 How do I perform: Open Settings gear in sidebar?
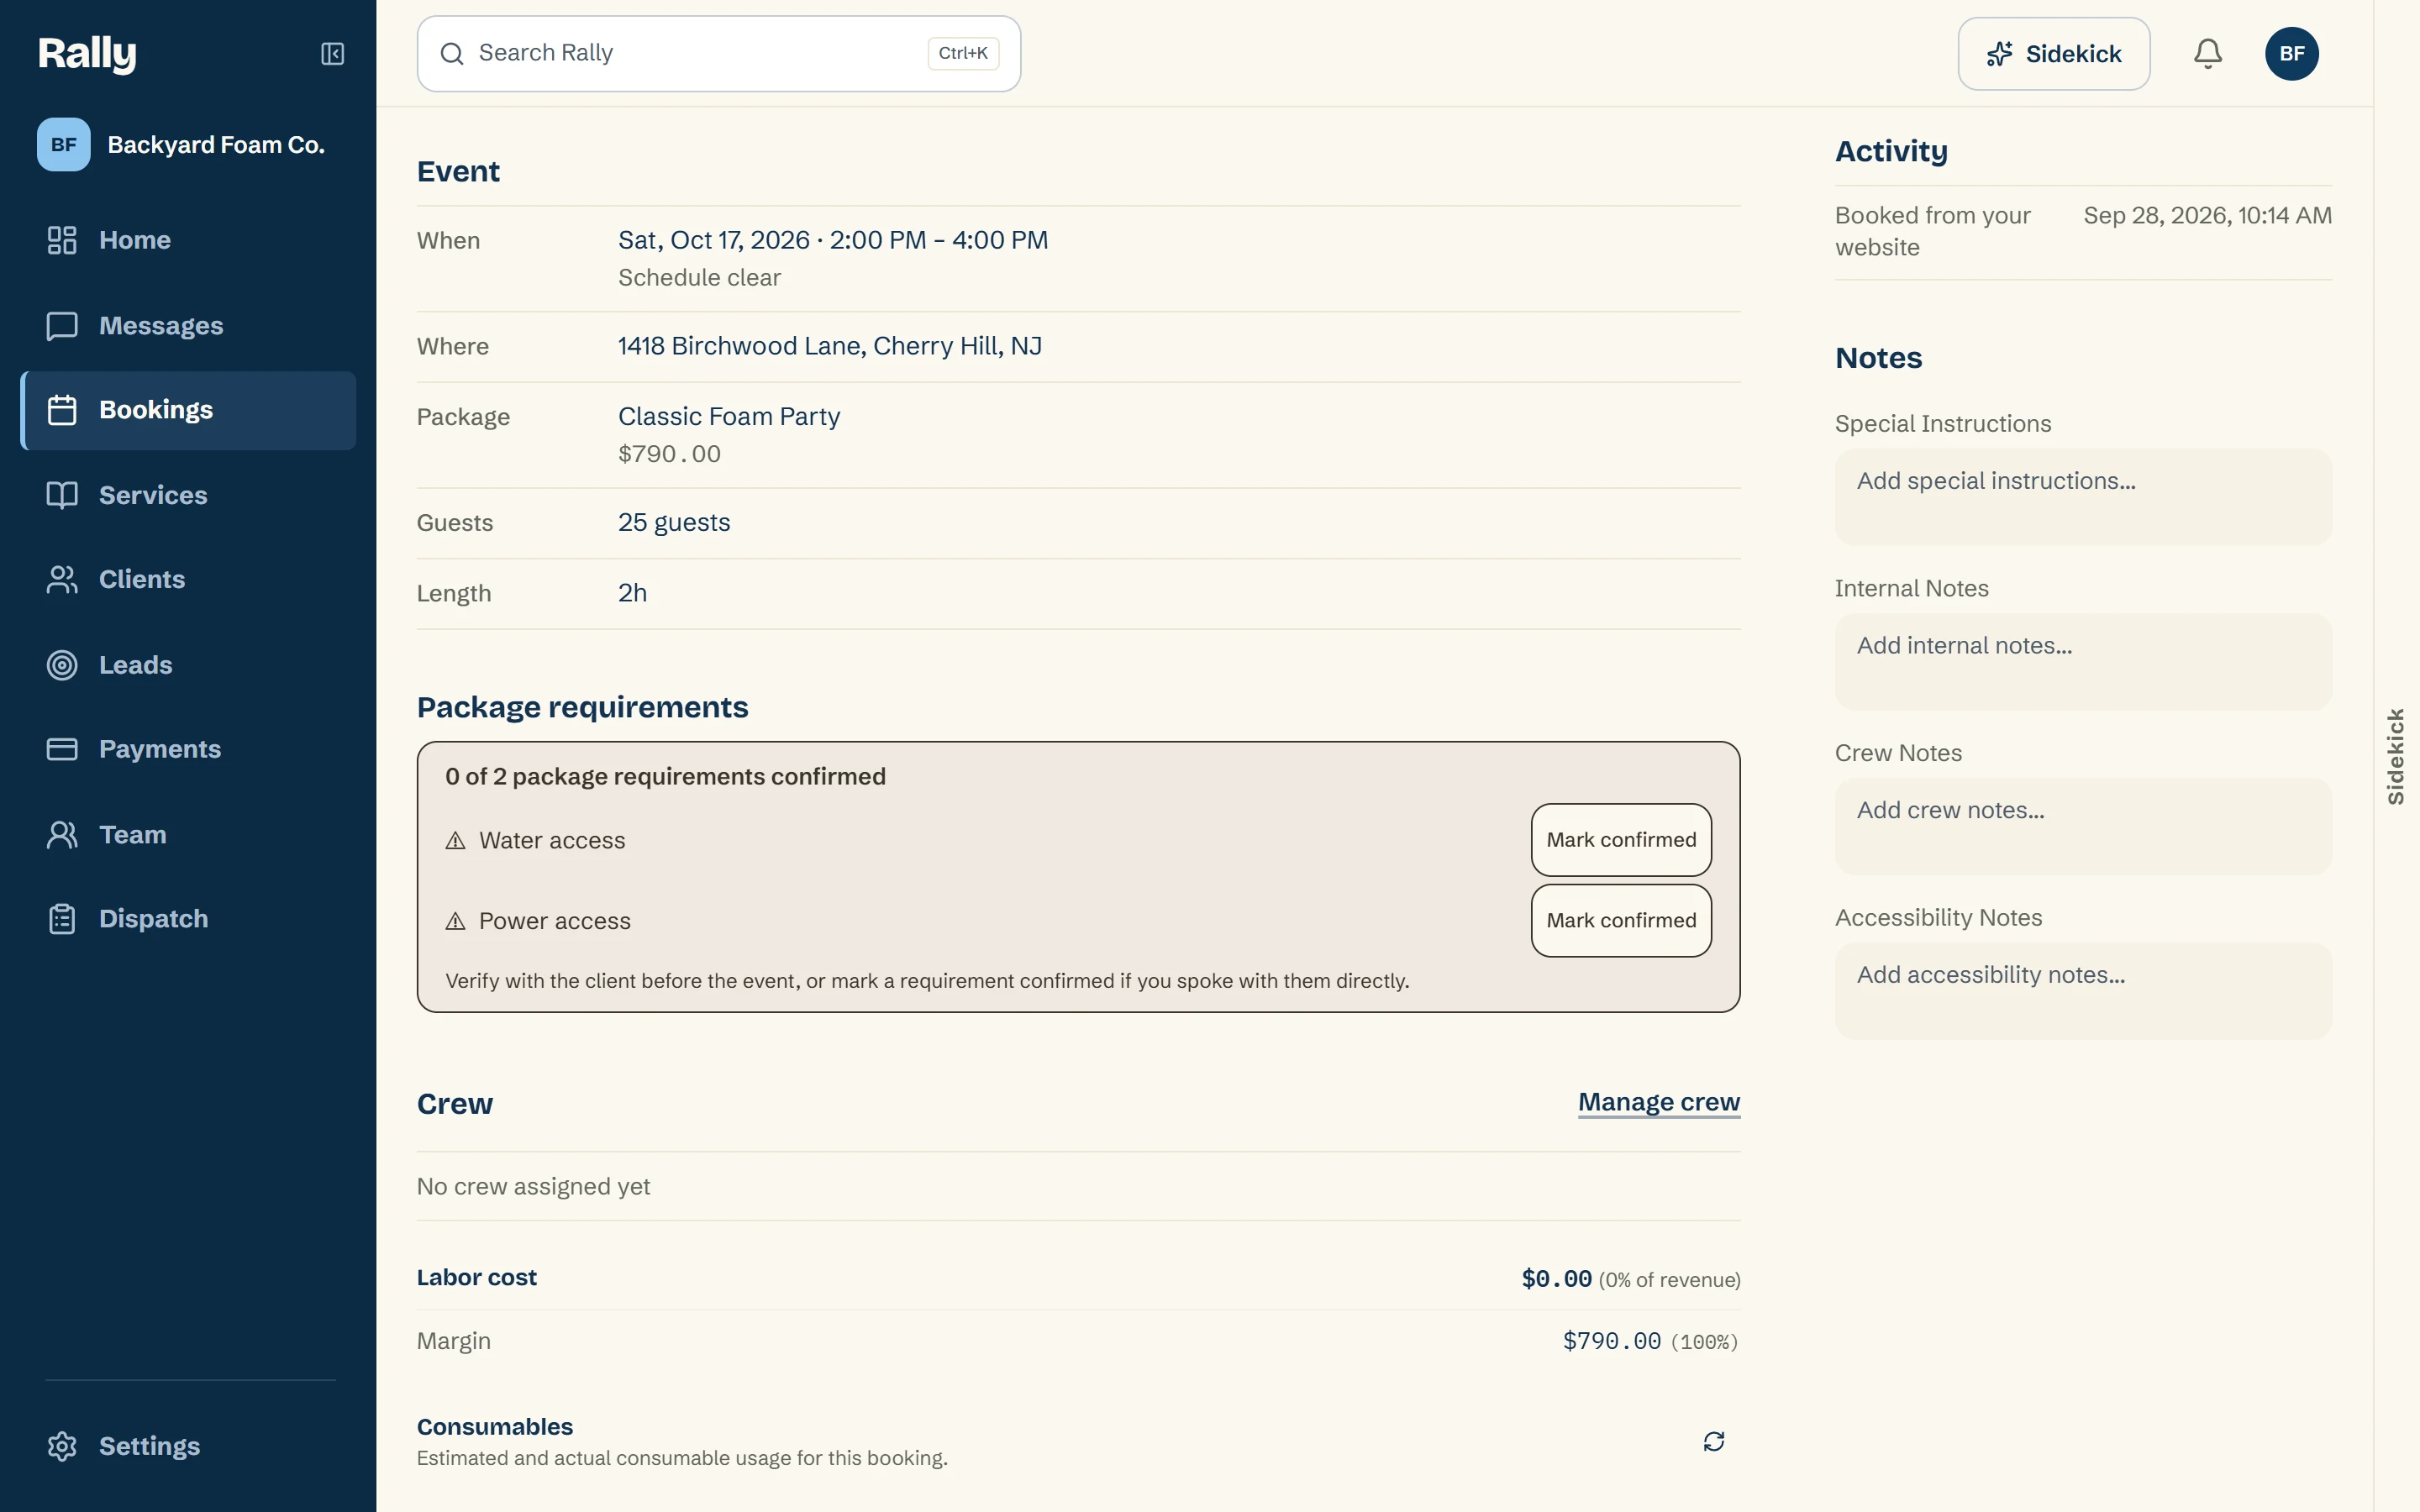[x=62, y=1446]
